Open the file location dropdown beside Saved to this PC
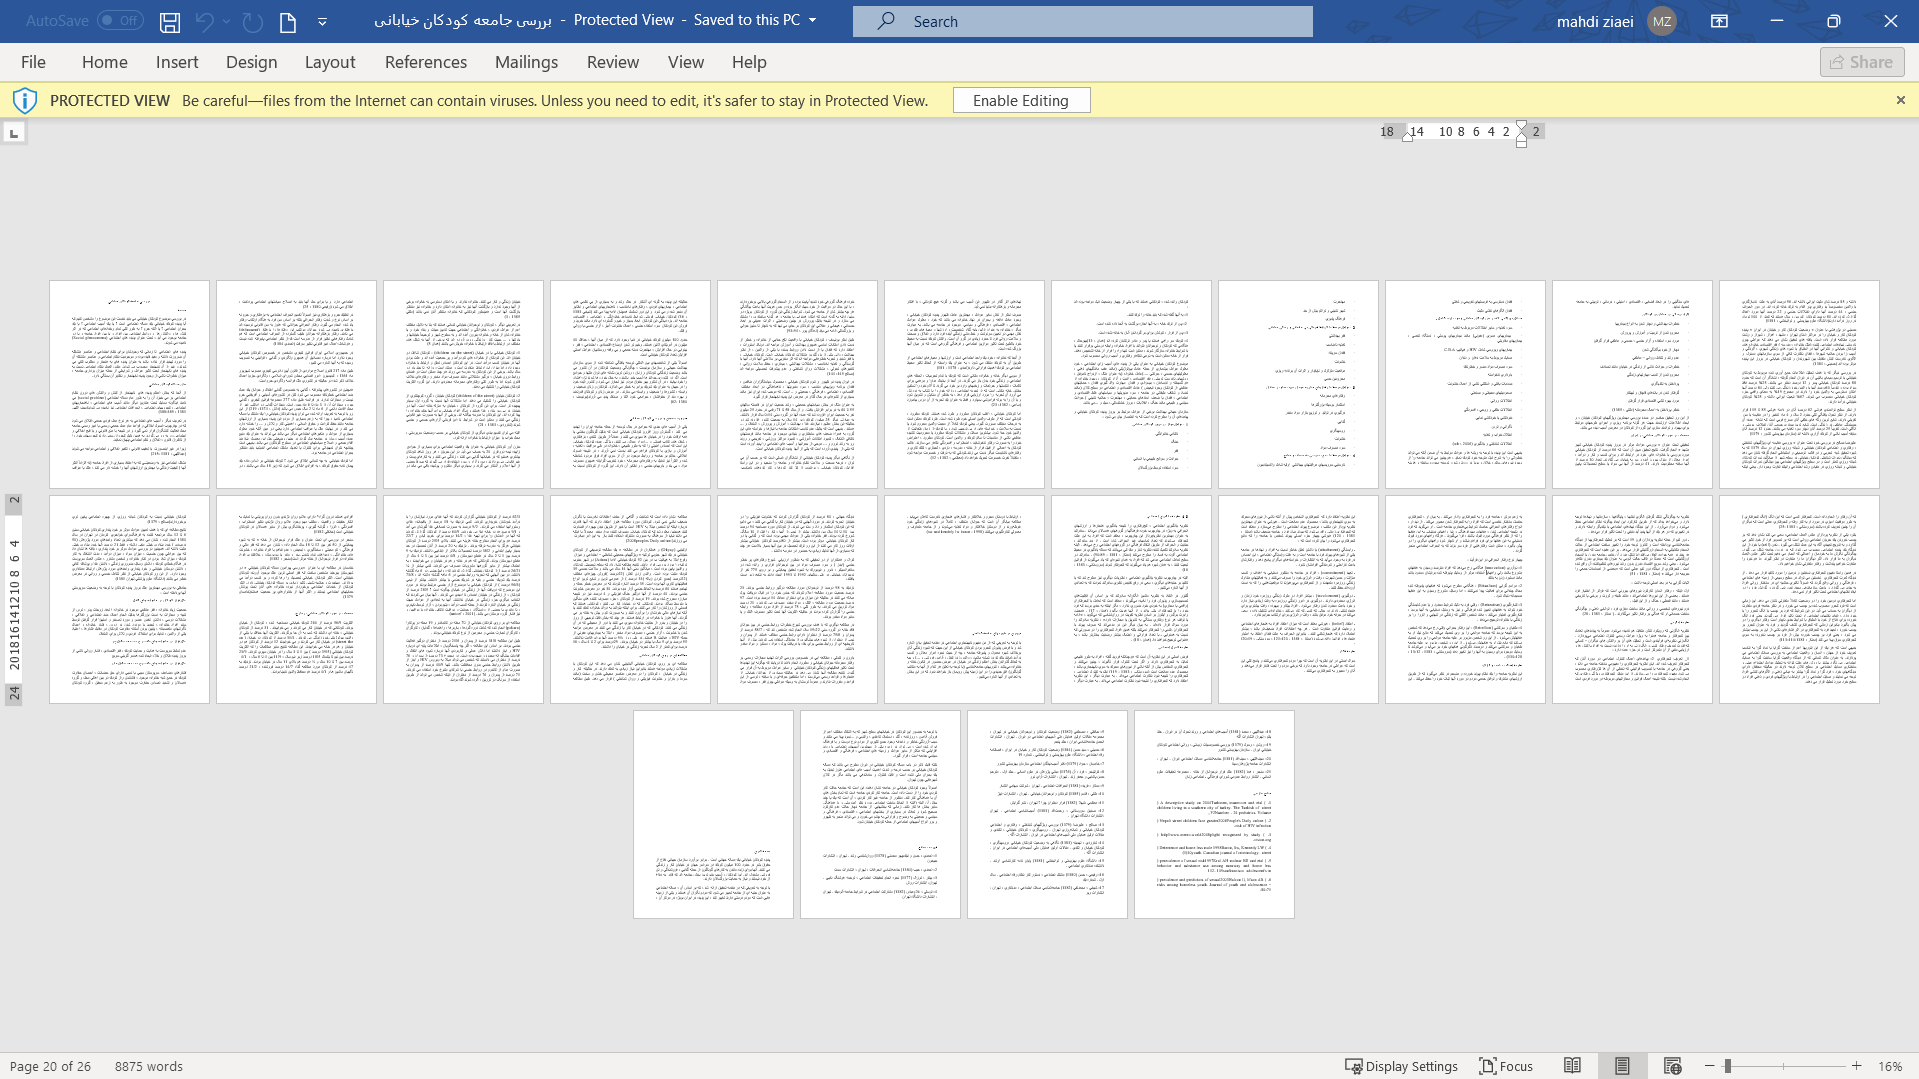Viewport: 1919px width, 1079px height. click(x=812, y=20)
